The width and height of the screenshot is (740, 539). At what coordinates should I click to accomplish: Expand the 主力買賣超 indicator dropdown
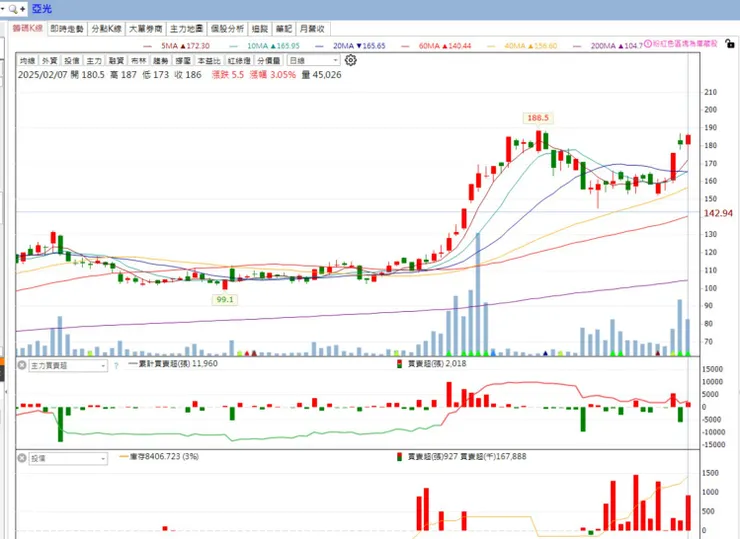coord(68,365)
